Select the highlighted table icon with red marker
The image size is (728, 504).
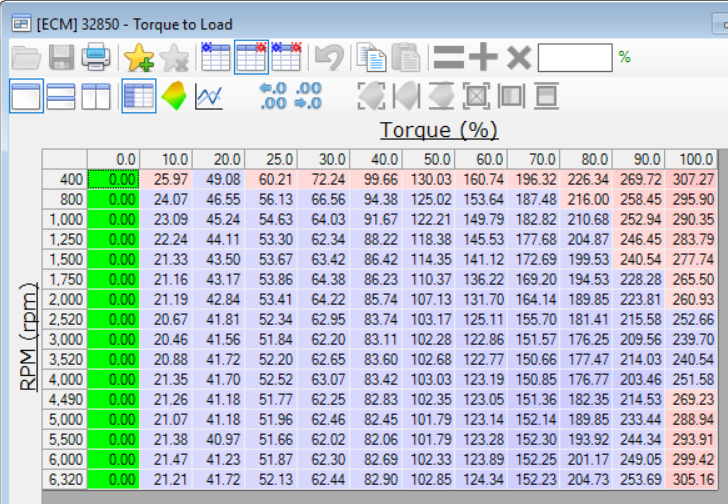coord(251,57)
